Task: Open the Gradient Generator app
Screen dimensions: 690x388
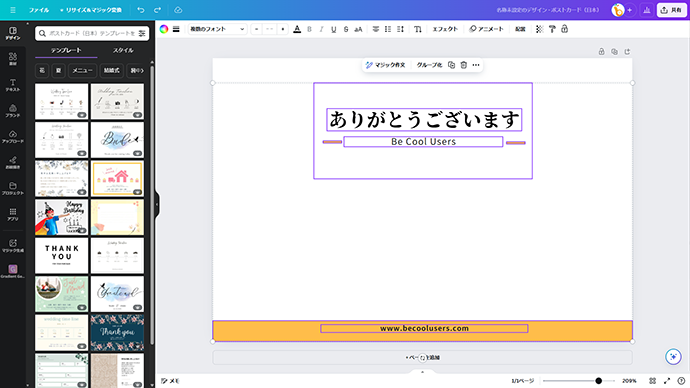Action: click(13, 271)
